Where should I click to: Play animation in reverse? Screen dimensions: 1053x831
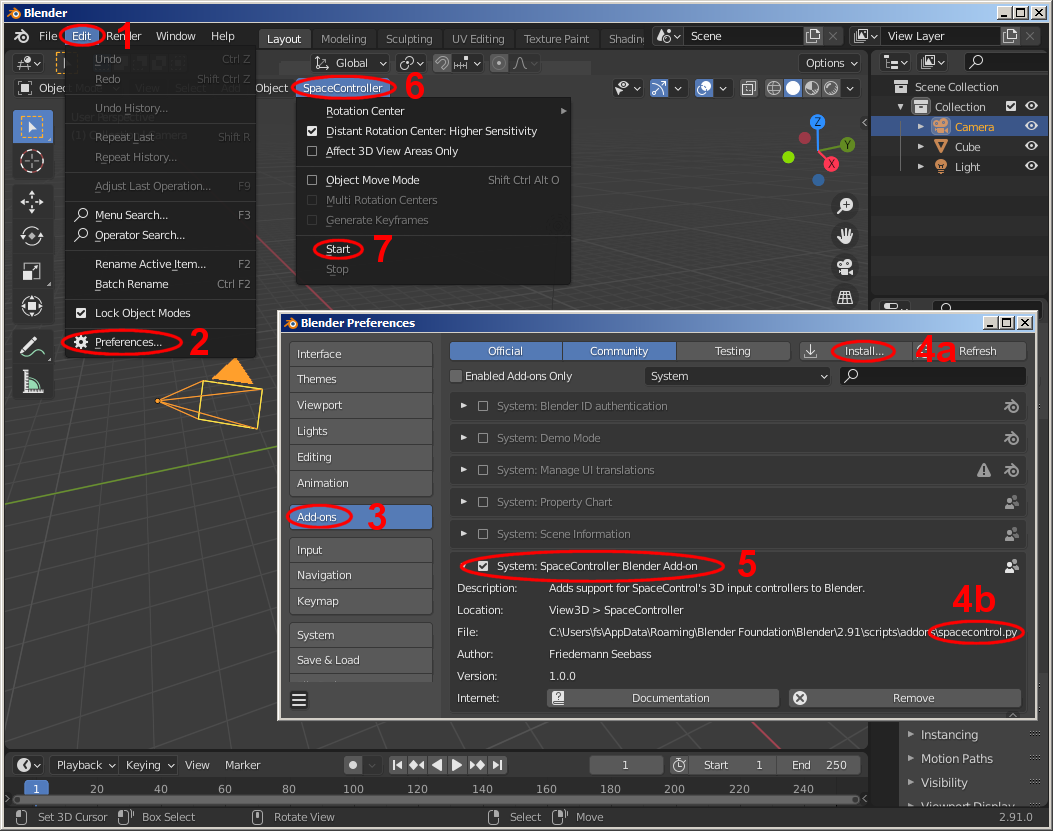(437, 764)
